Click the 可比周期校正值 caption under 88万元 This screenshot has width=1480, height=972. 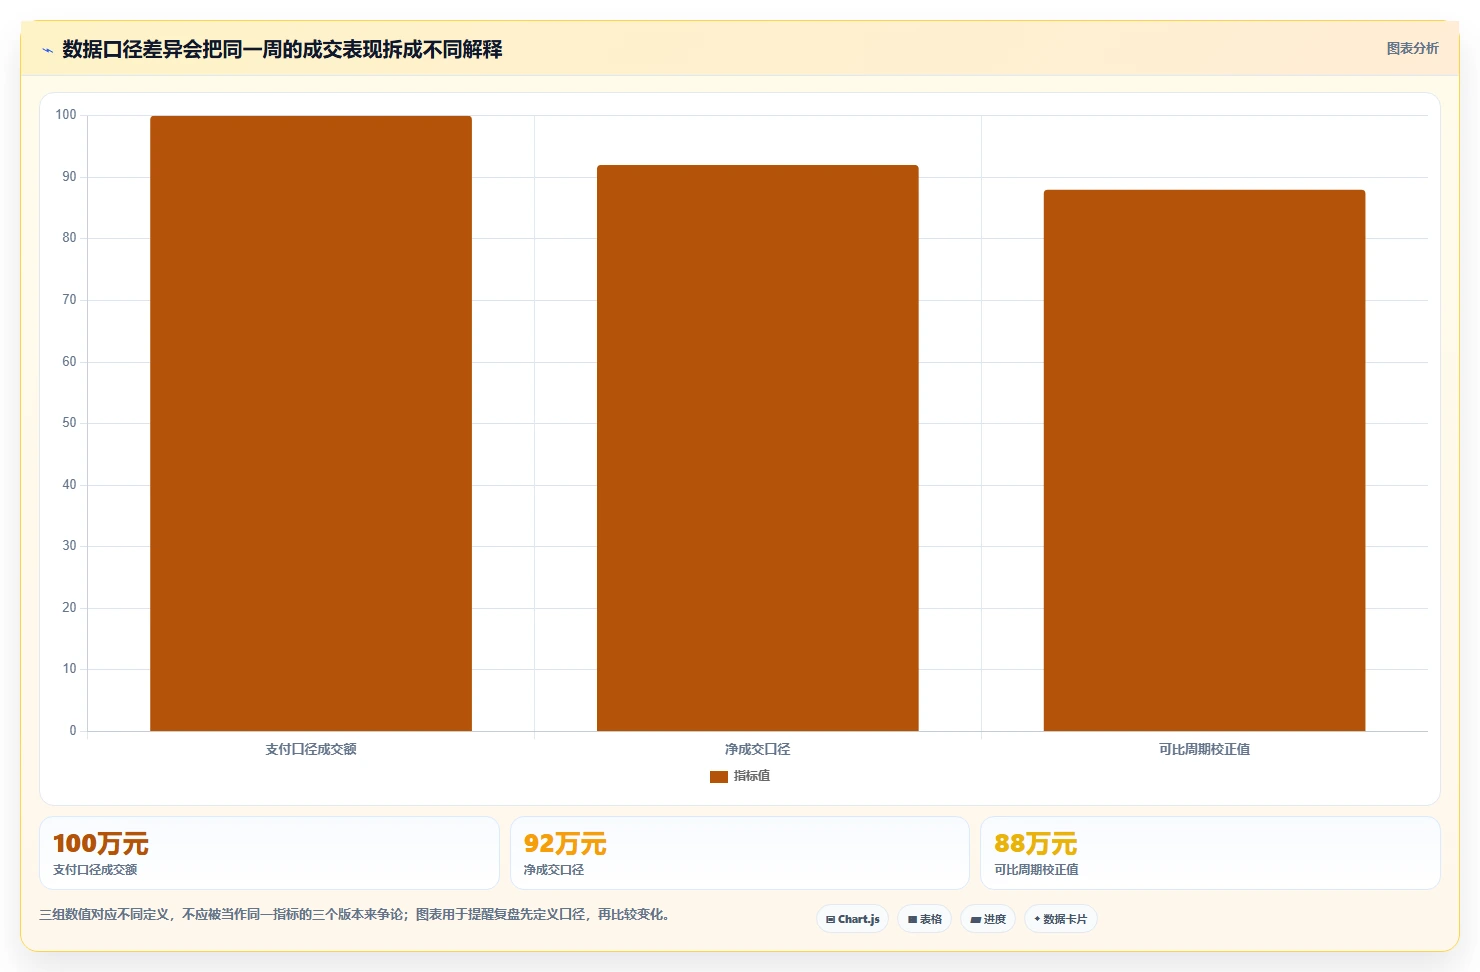(1036, 870)
